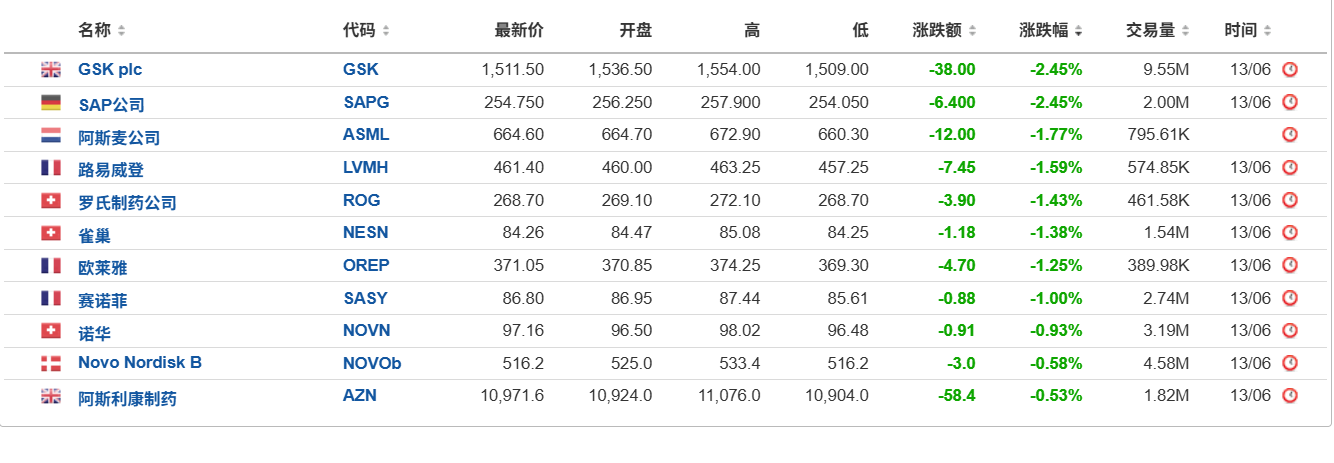Click the clock icon in GSK plc row
Viewport: 1334px width, 463px height.
(x=1290, y=70)
